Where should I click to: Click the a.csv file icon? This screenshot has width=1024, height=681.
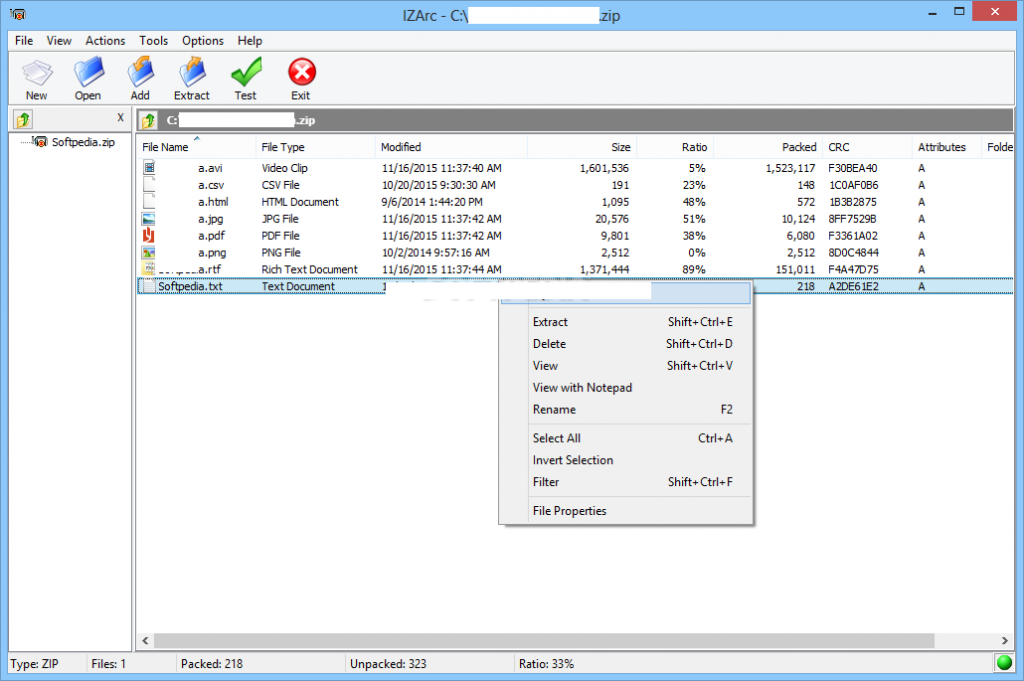point(149,185)
